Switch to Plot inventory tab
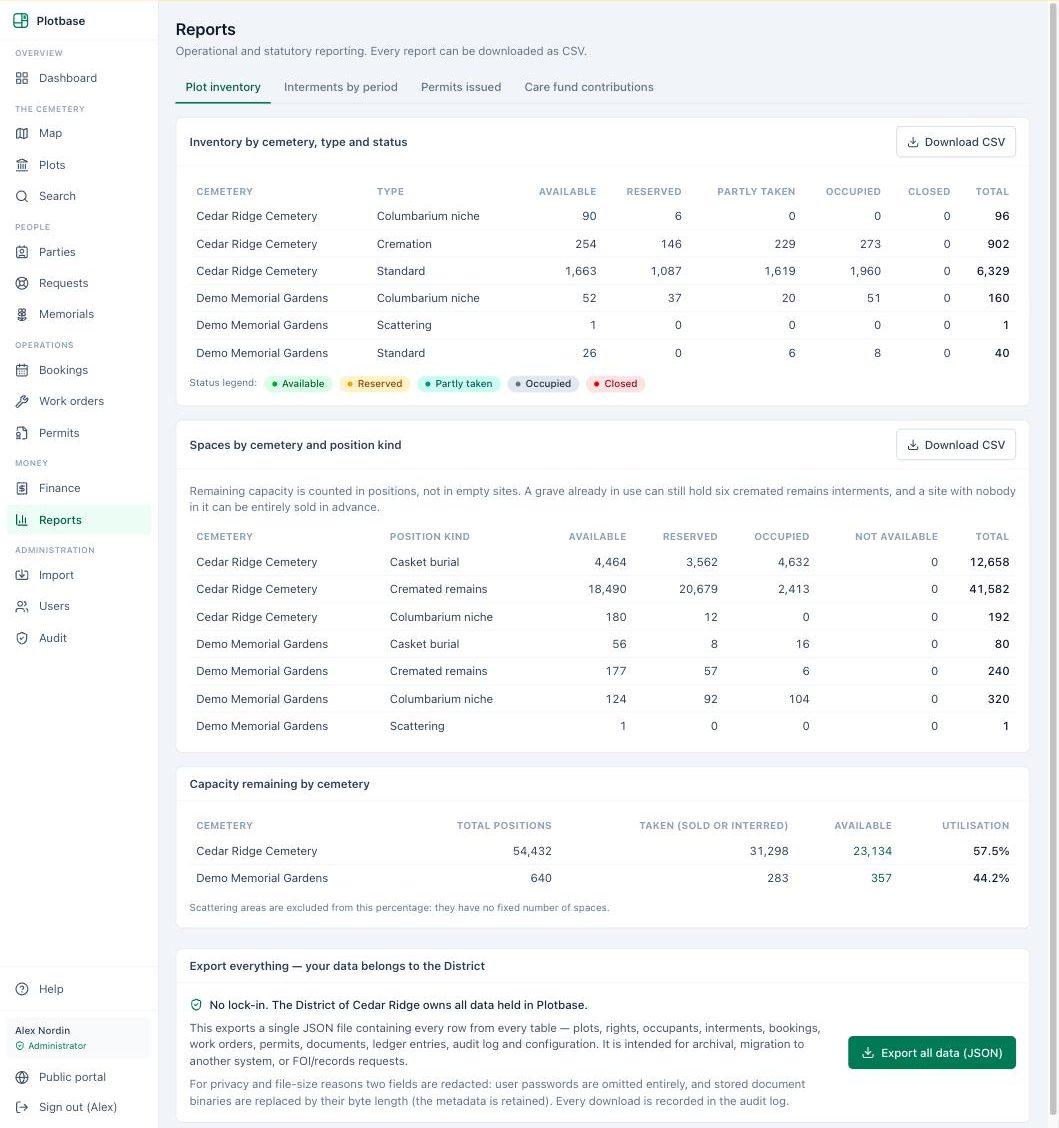The width and height of the screenshot is (1059, 1128). (x=223, y=87)
